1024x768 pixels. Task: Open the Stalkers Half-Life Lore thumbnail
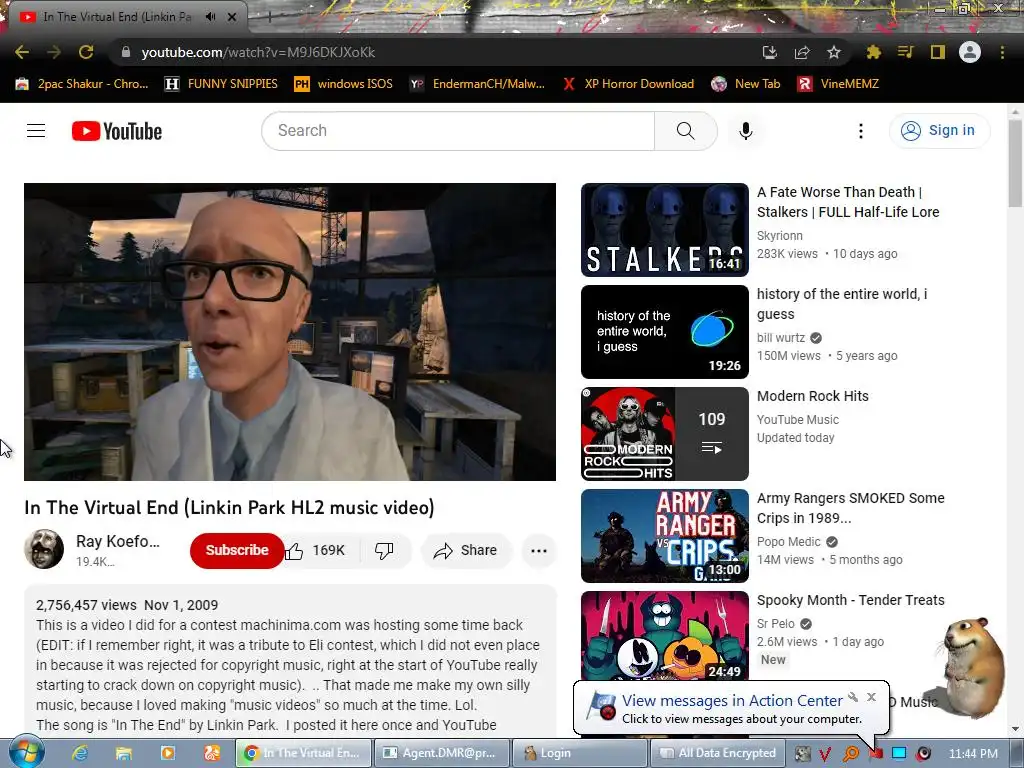pos(665,230)
